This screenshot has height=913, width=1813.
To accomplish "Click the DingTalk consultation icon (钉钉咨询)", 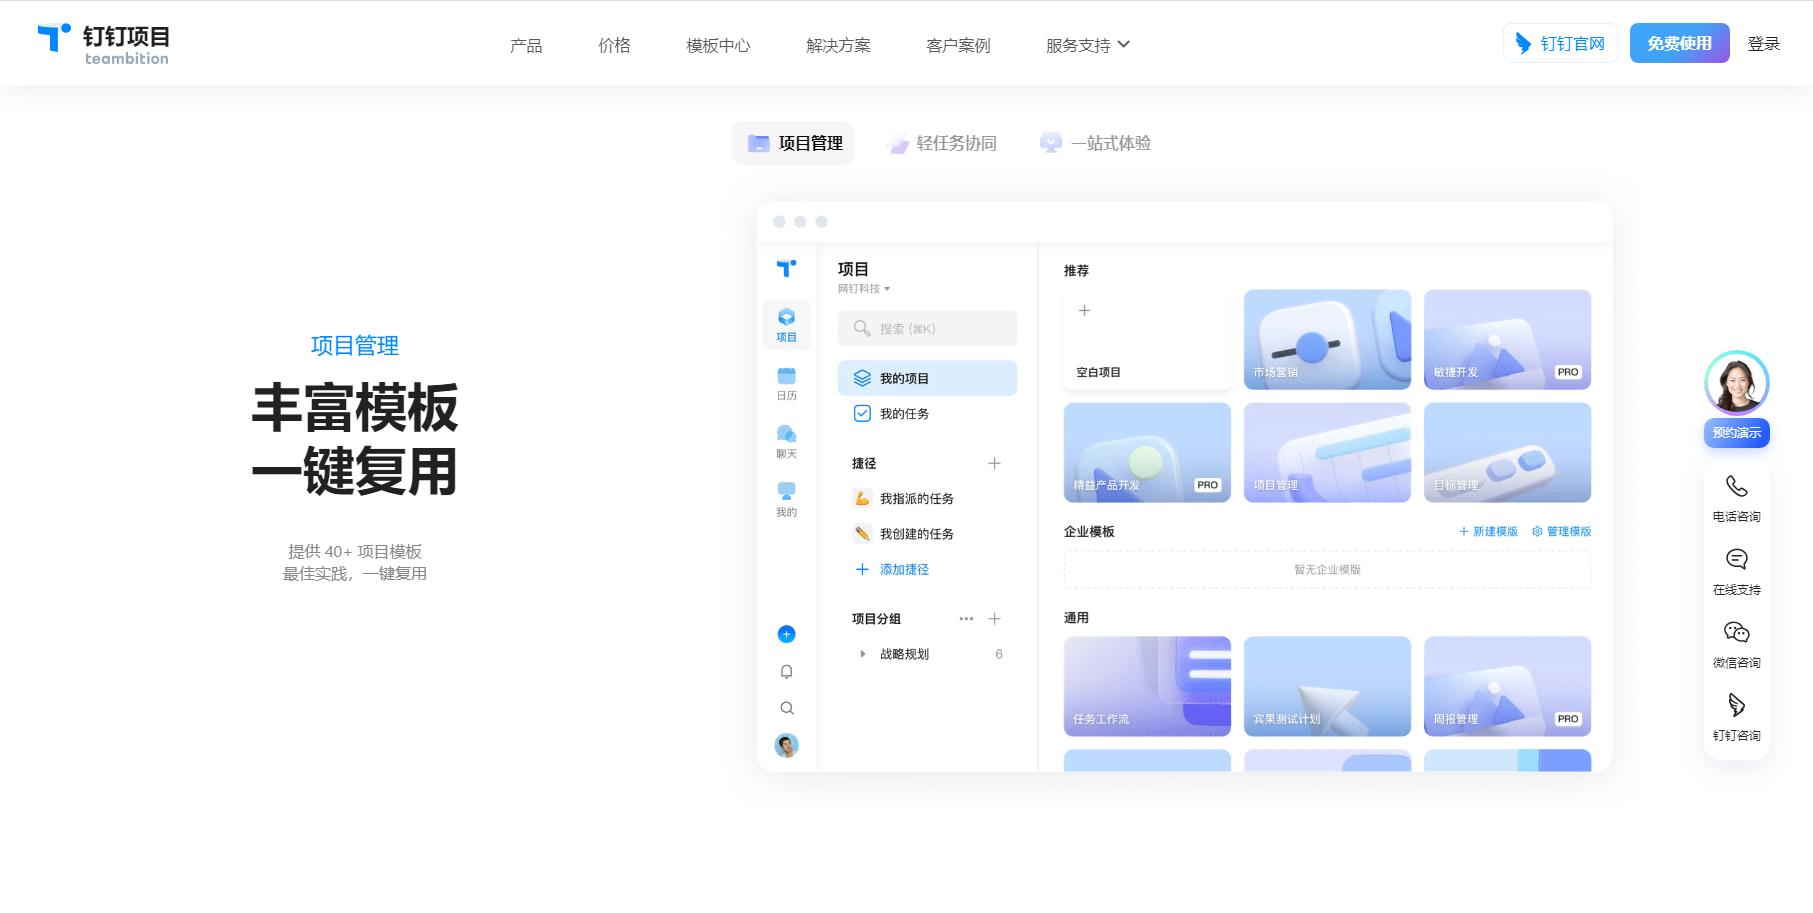I will (x=1736, y=706).
